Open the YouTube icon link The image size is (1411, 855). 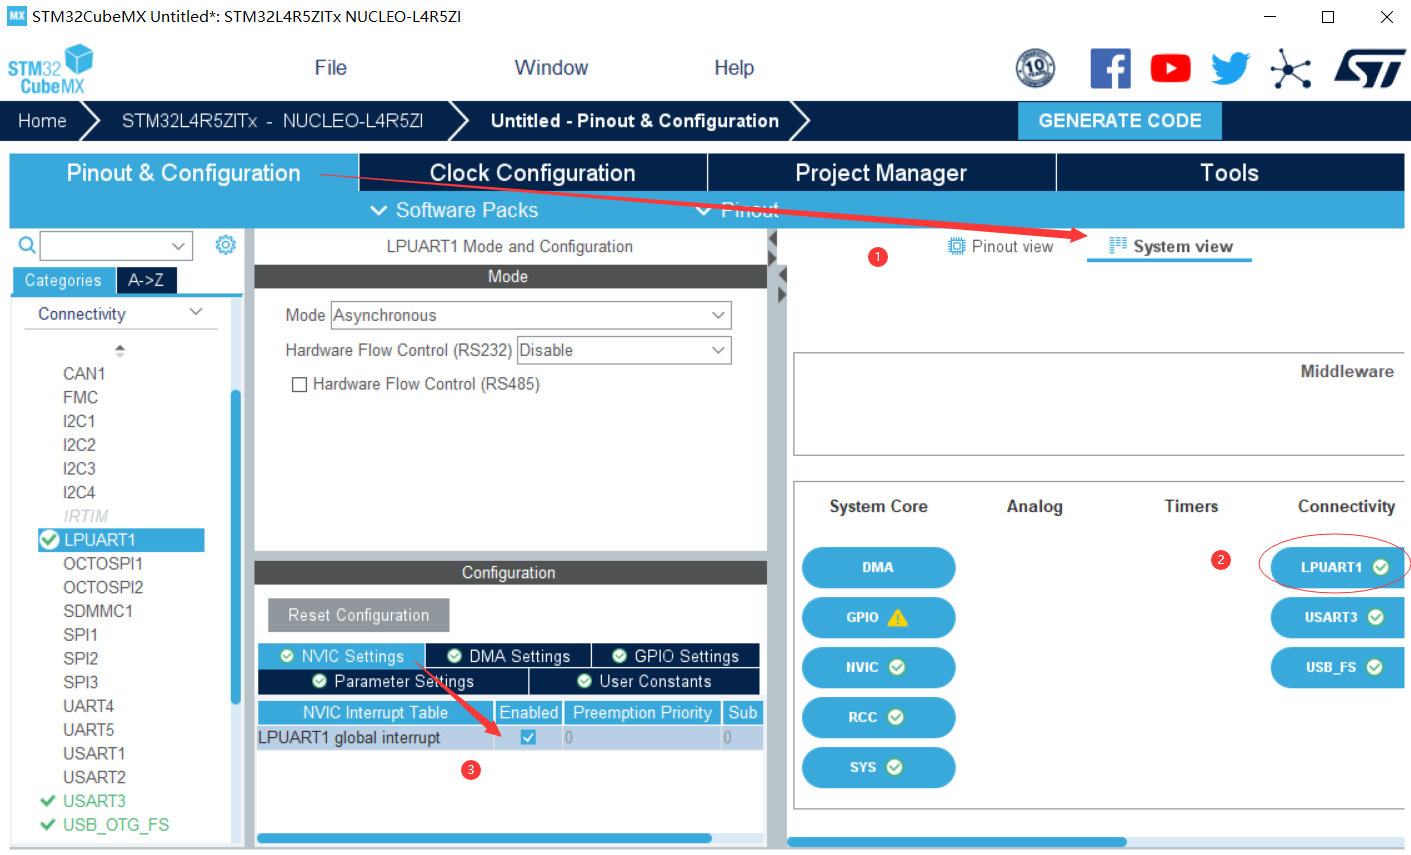[1170, 68]
